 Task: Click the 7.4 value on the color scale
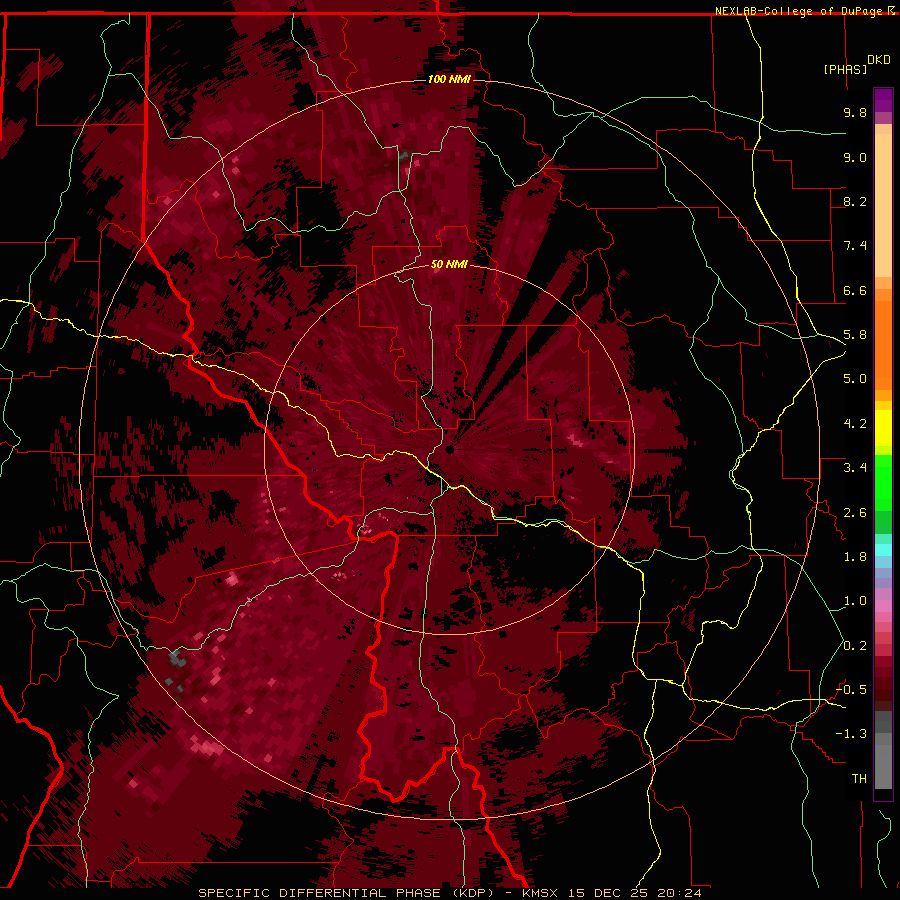(x=855, y=246)
